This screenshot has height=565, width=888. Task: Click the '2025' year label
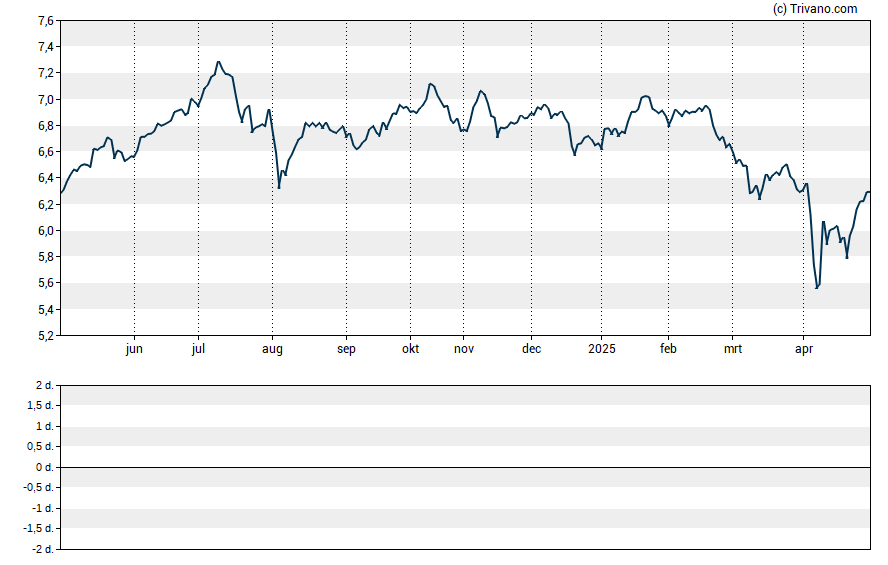(601, 349)
